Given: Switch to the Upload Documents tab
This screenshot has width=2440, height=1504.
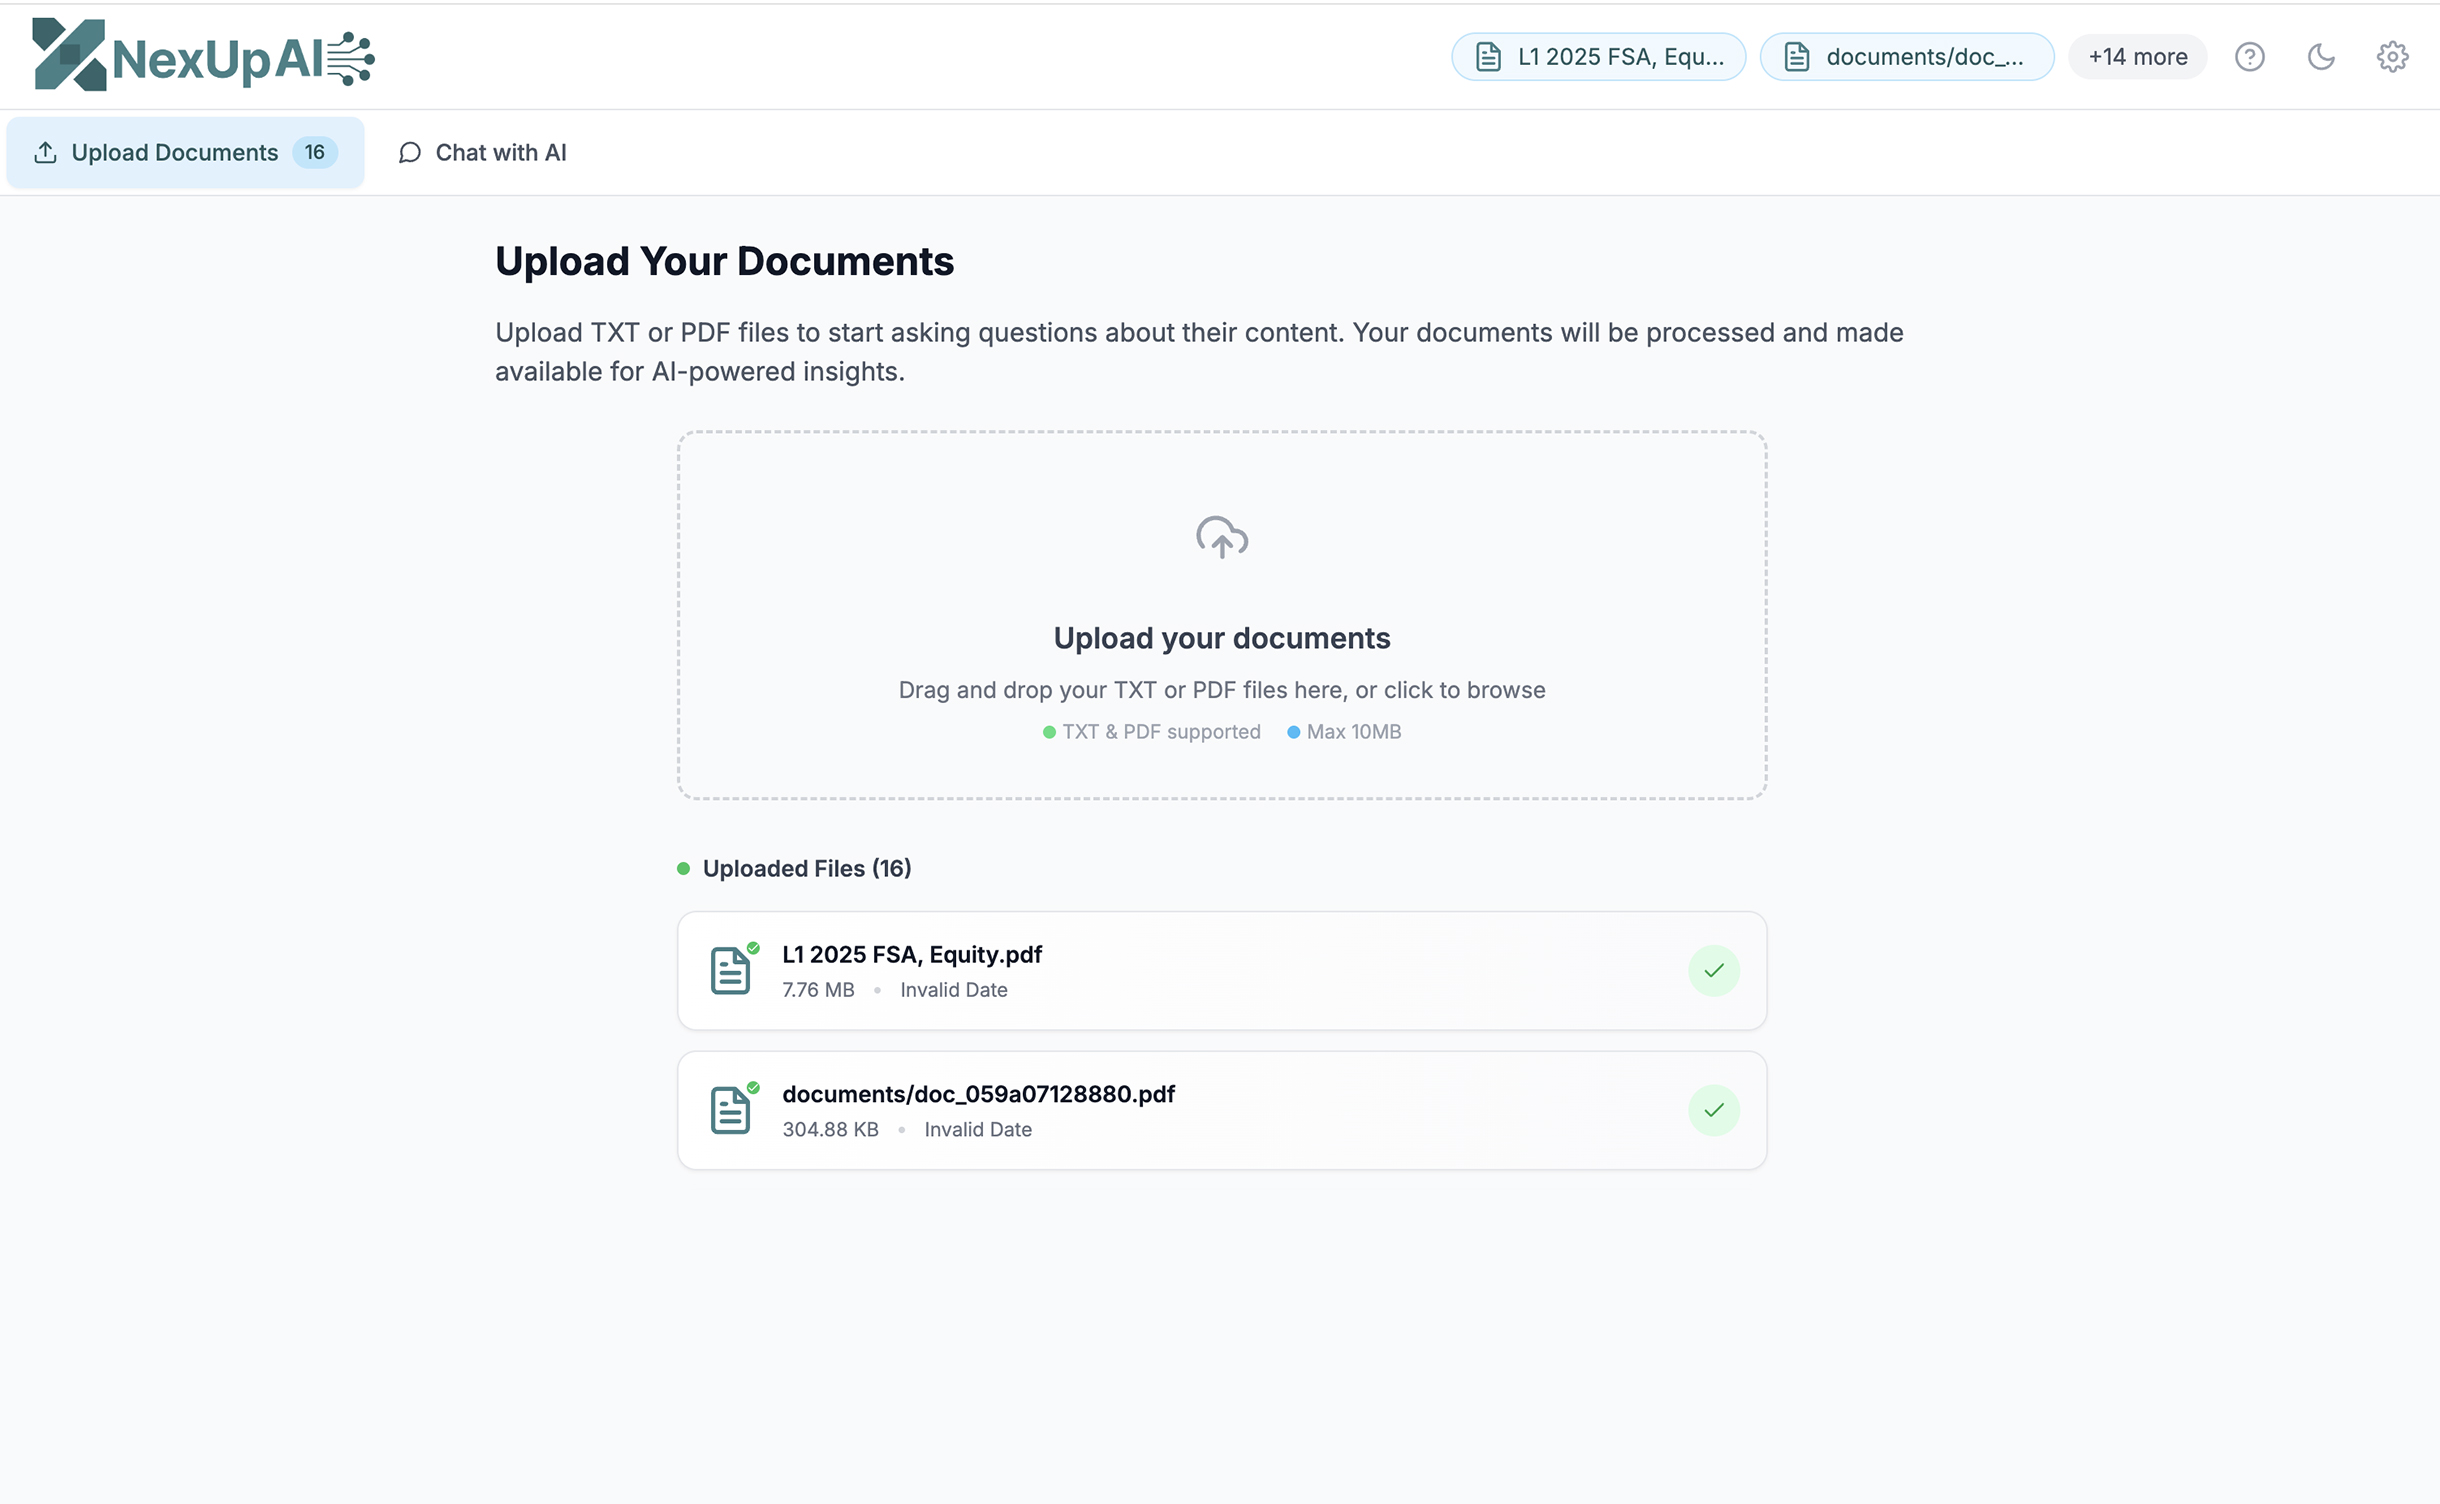Looking at the screenshot, I should point(185,152).
